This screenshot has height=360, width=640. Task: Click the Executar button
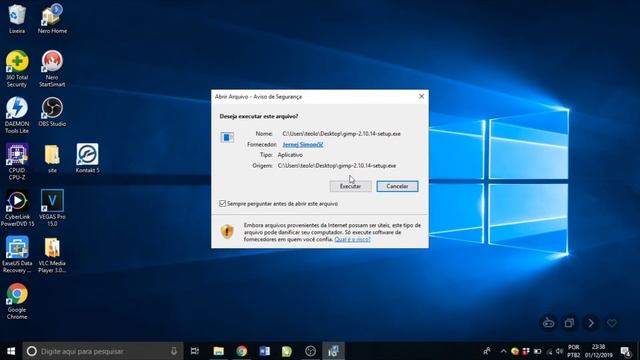coord(350,186)
